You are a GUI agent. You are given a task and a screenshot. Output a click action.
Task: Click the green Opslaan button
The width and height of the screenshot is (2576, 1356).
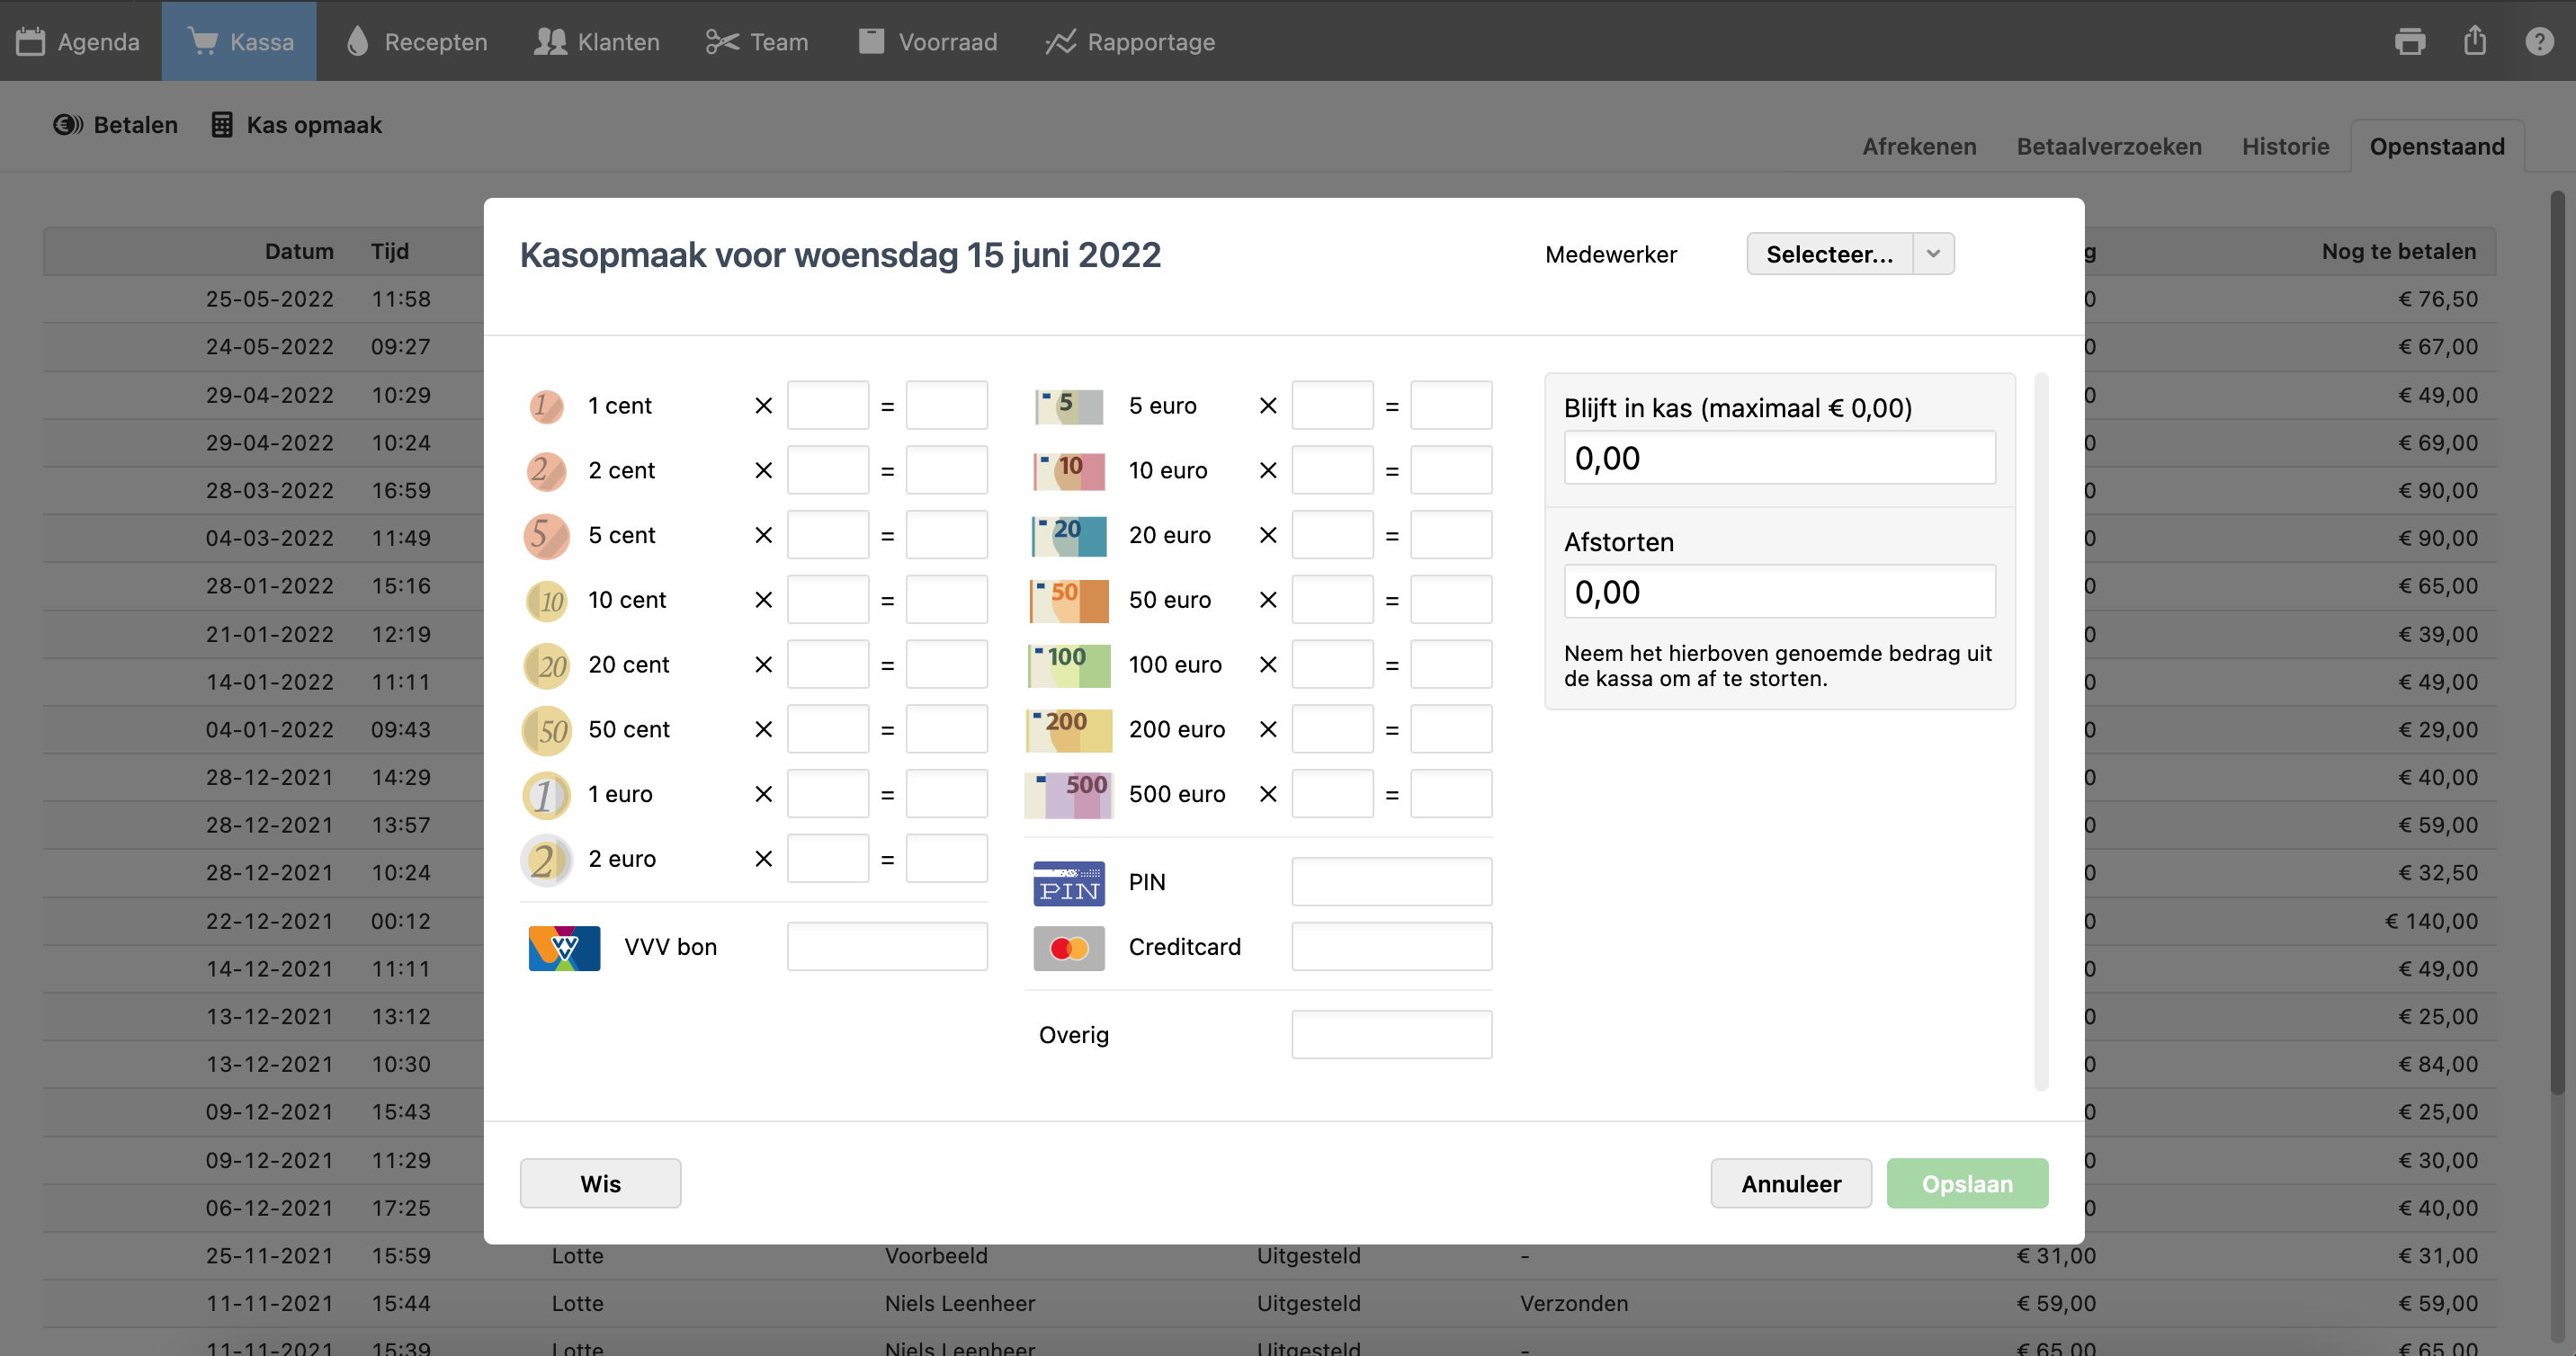[x=1966, y=1184]
